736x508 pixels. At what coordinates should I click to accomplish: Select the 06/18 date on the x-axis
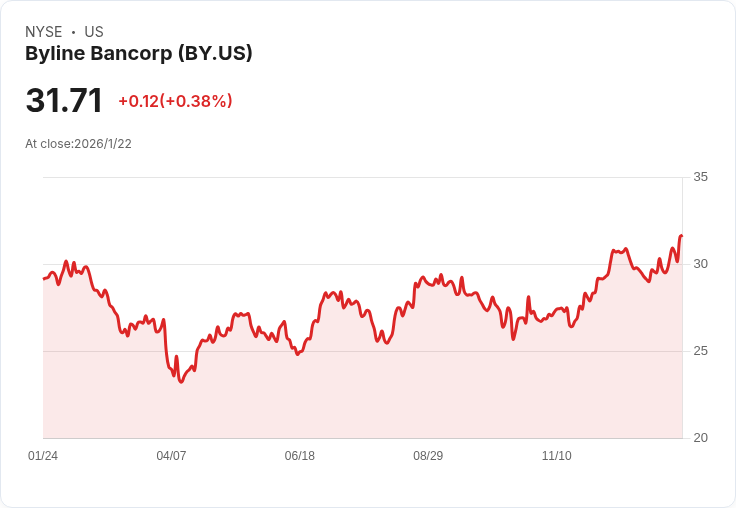[x=299, y=456]
